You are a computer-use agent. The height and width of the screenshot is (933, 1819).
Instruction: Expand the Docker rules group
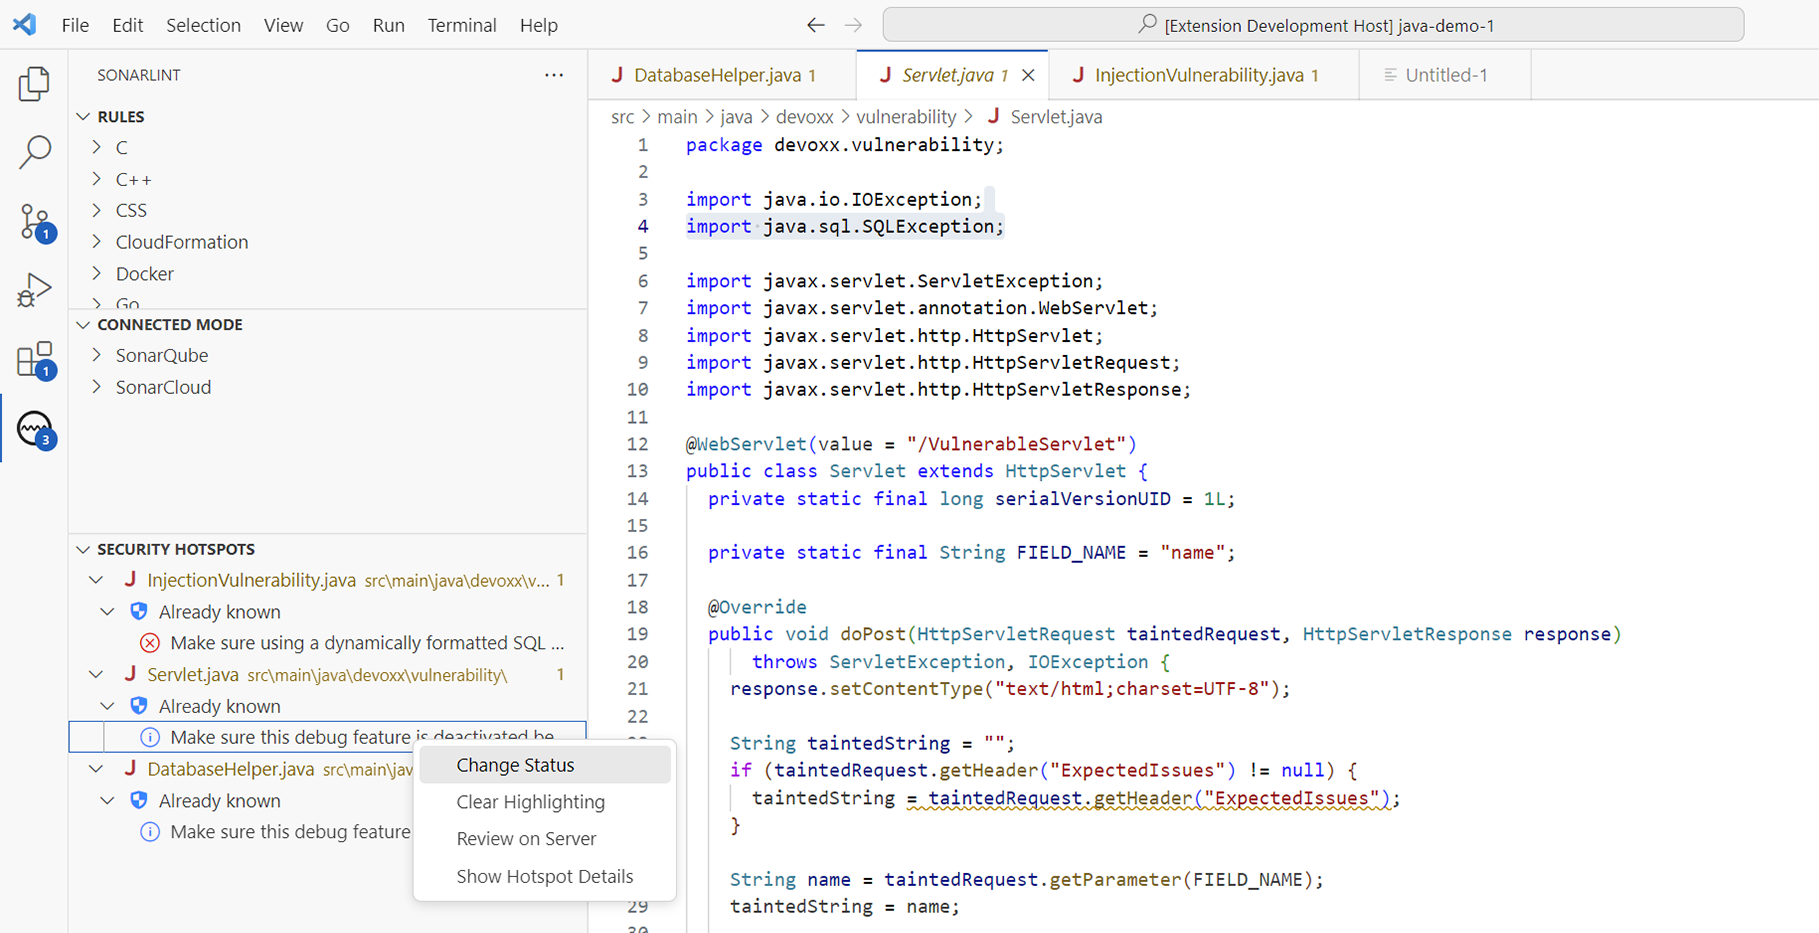[97, 273]
